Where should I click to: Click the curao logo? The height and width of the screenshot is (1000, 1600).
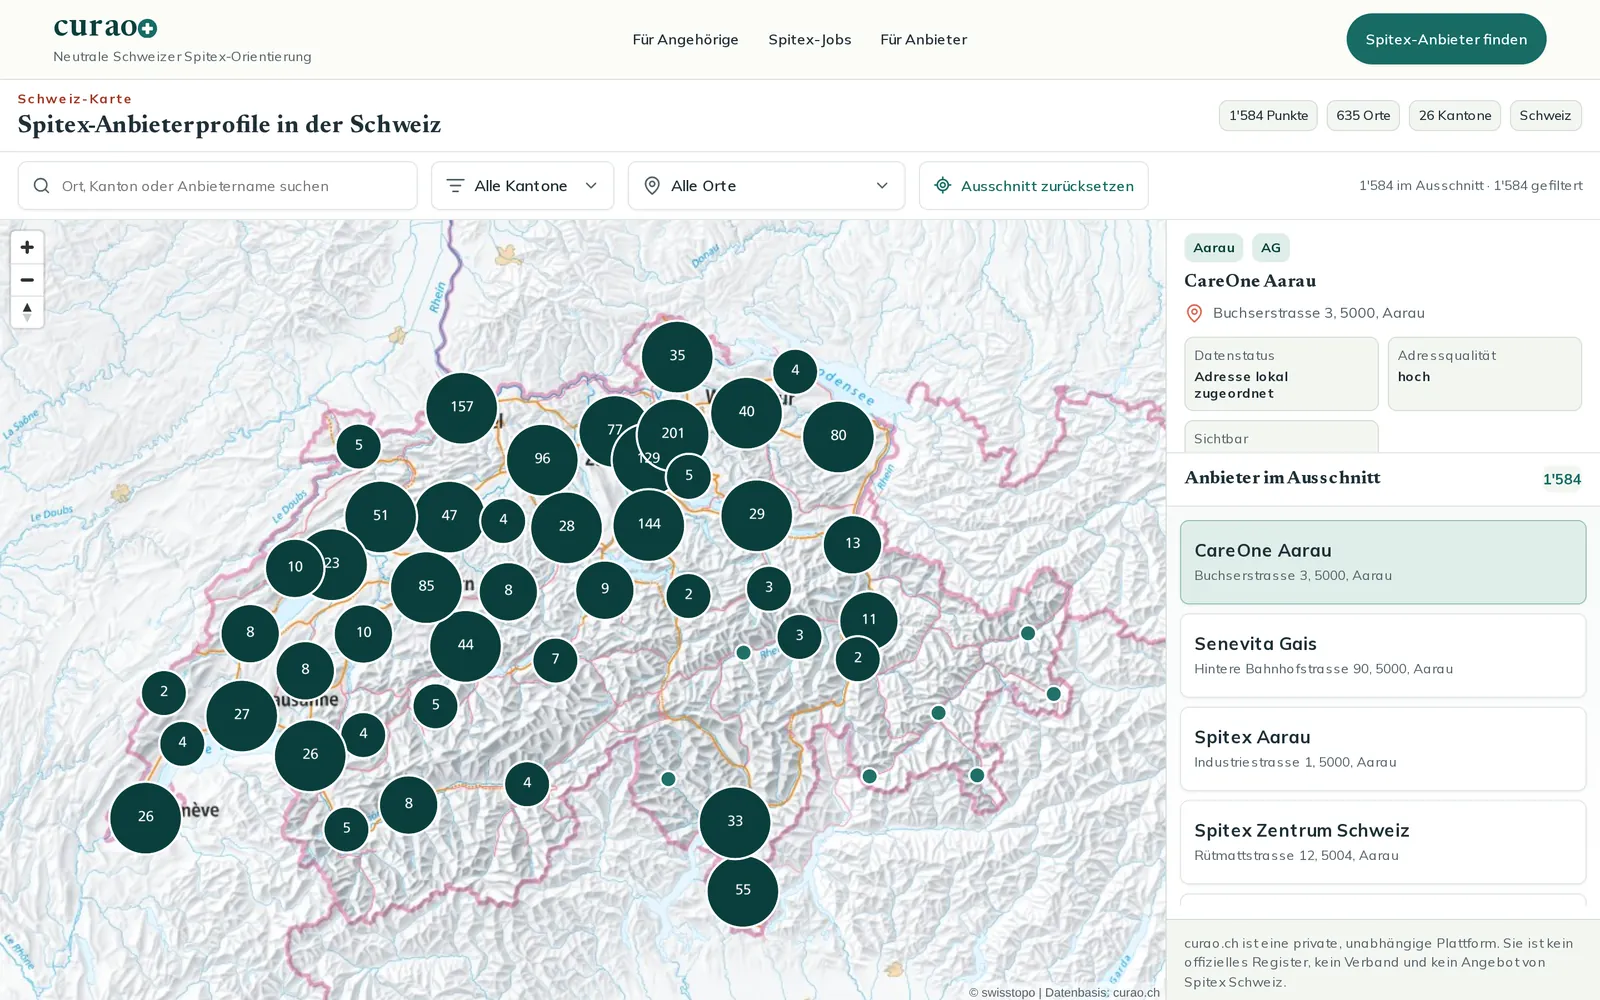point(105,28)
